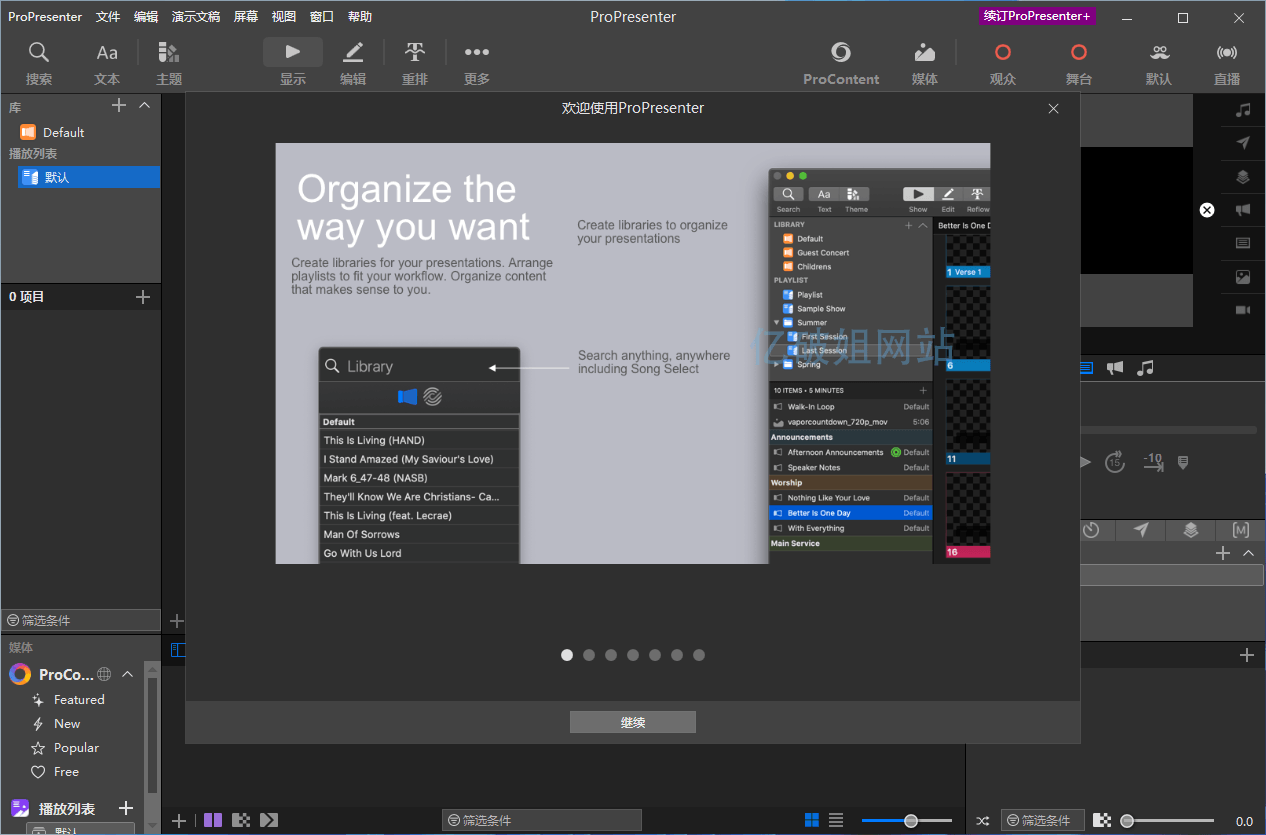Open the props layers tab
1266x835 pixels.
pyautogui.click(x=1190, y=530)
